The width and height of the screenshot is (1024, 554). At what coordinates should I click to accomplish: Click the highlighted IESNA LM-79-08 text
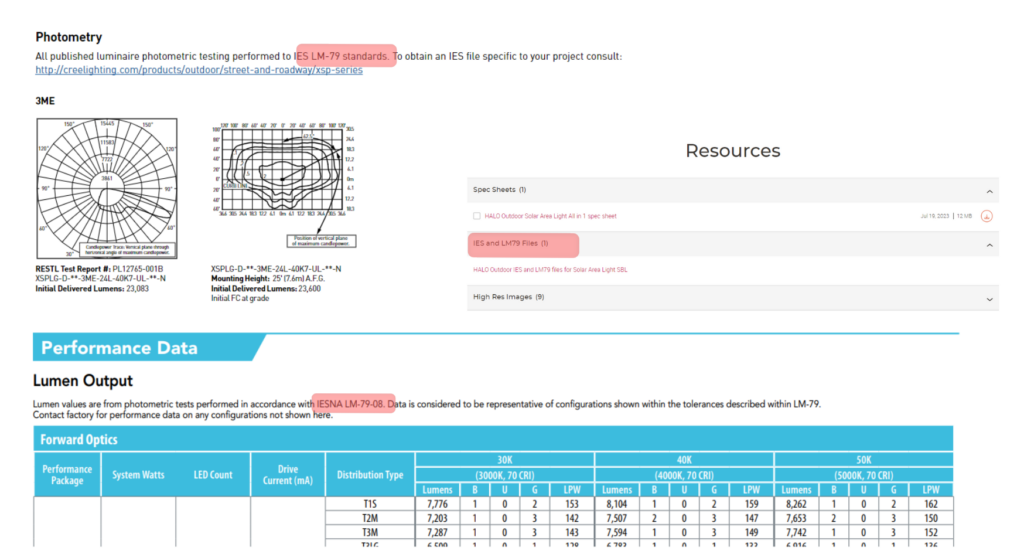pos(353,403)
